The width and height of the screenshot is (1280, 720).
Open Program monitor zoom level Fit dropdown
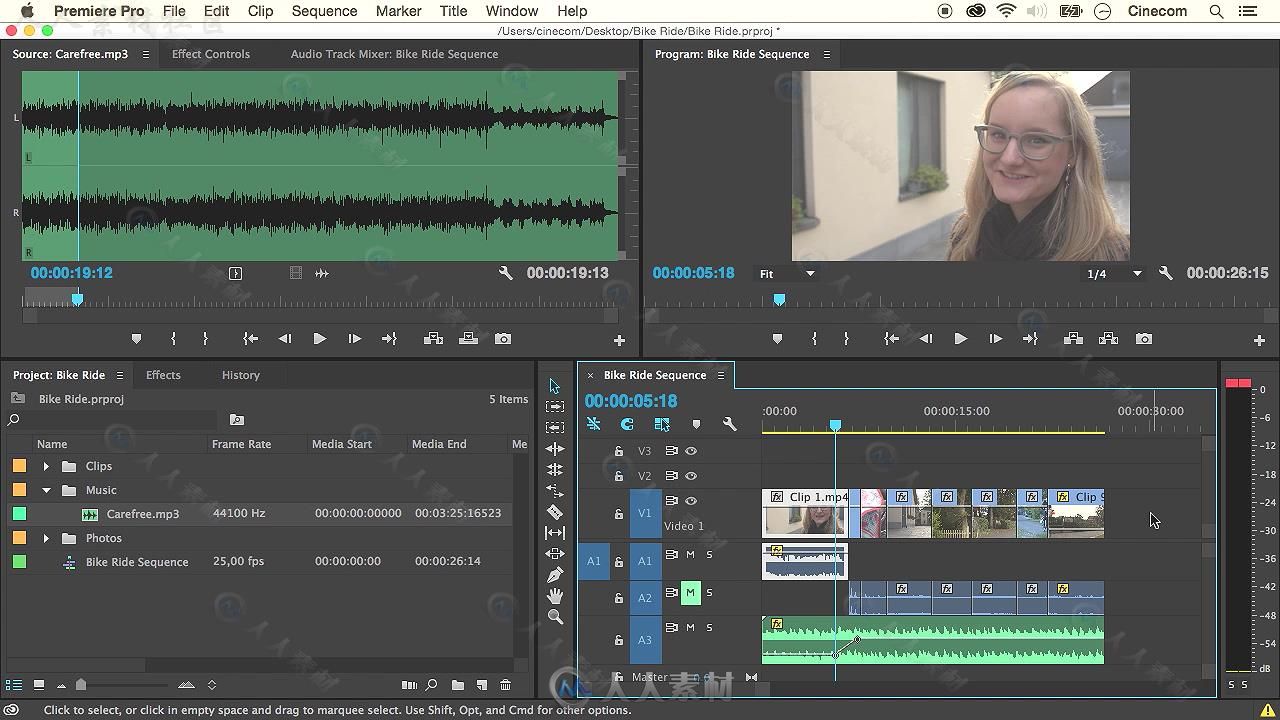(x=788, y=273)
